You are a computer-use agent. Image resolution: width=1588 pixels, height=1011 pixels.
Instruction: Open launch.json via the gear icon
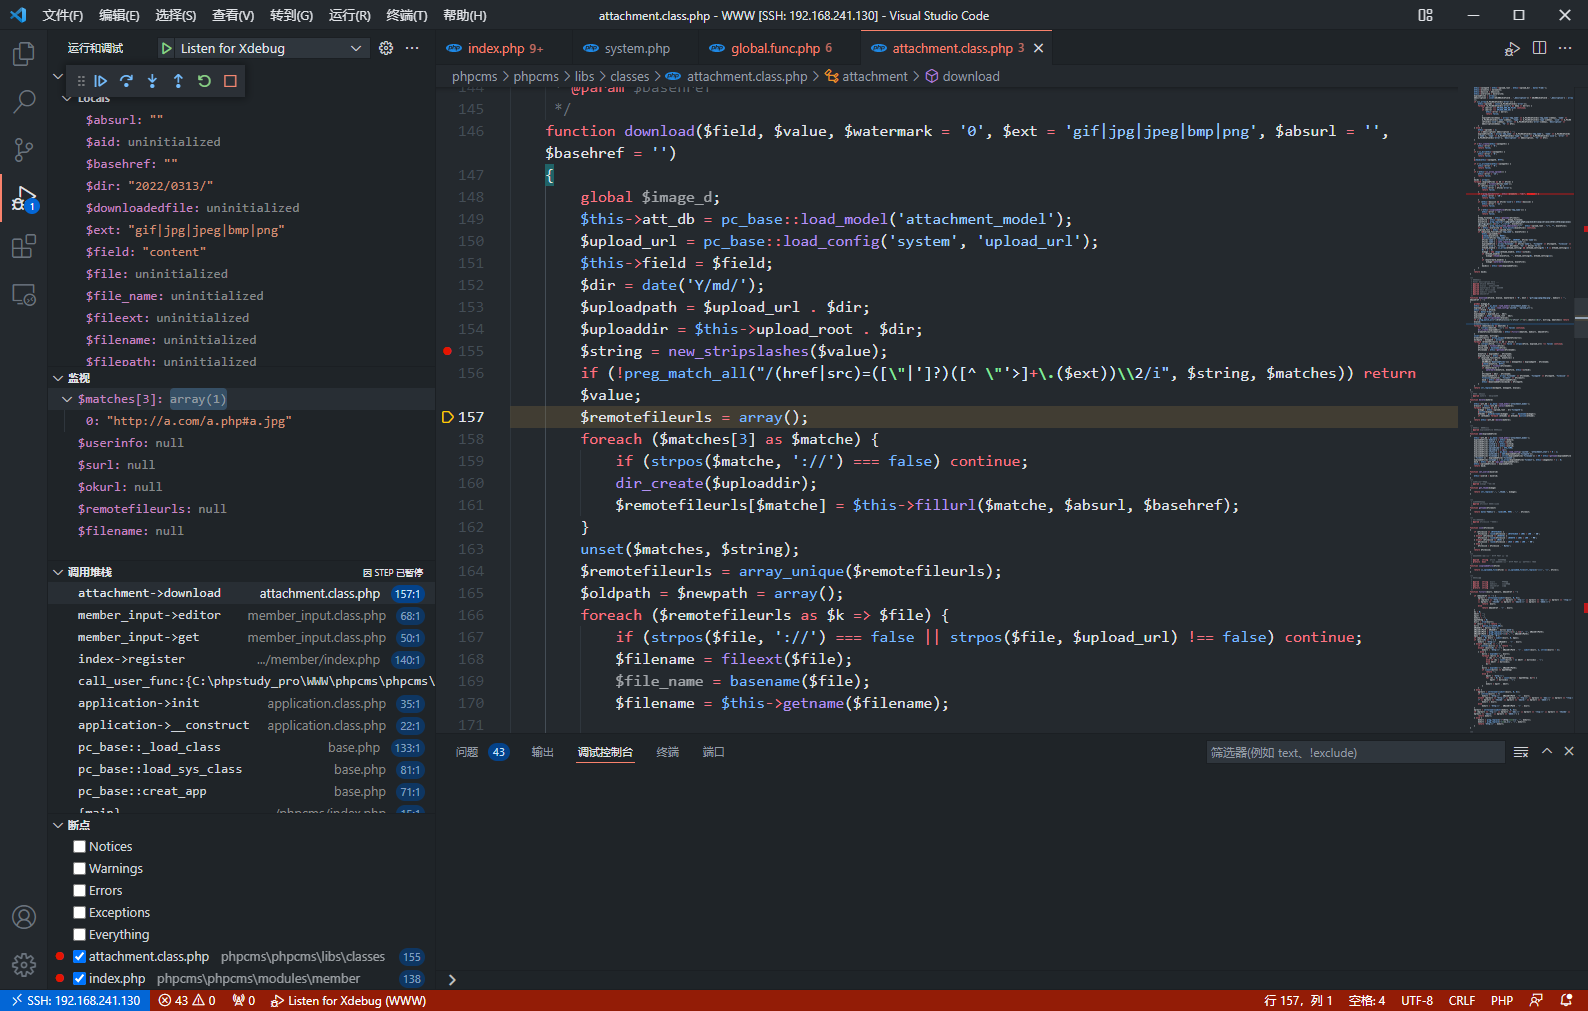[386, 48]
